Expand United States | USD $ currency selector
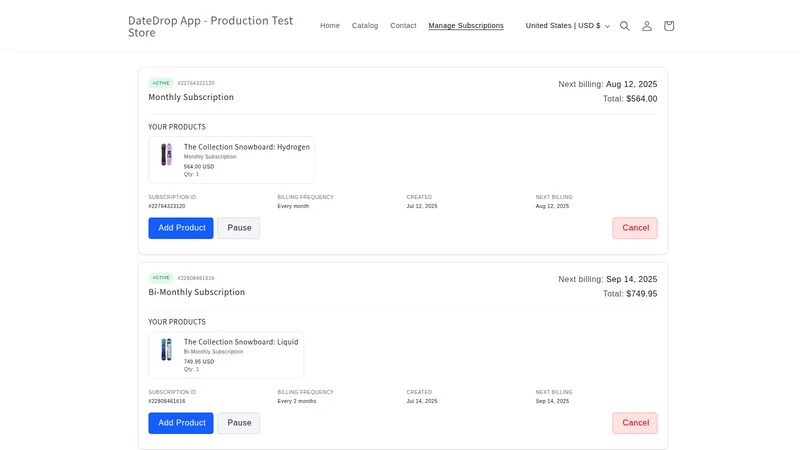Viewport: 800px width, 450px height. (567, 26)
